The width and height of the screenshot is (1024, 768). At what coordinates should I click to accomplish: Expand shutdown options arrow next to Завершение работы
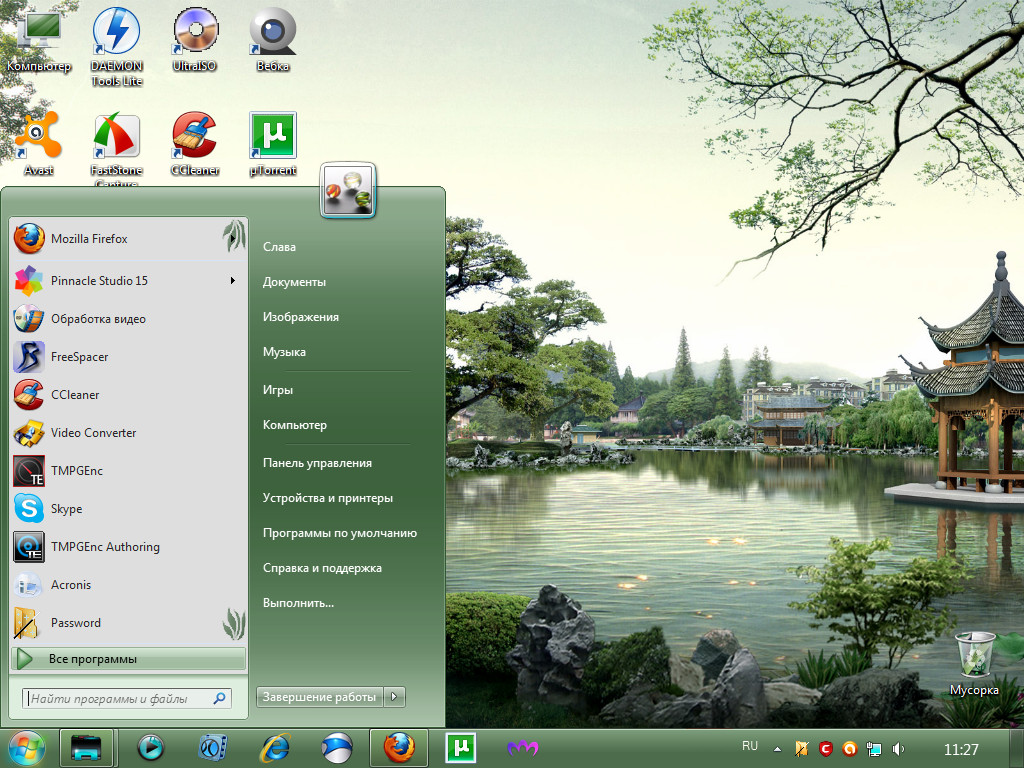click(396, 697)
